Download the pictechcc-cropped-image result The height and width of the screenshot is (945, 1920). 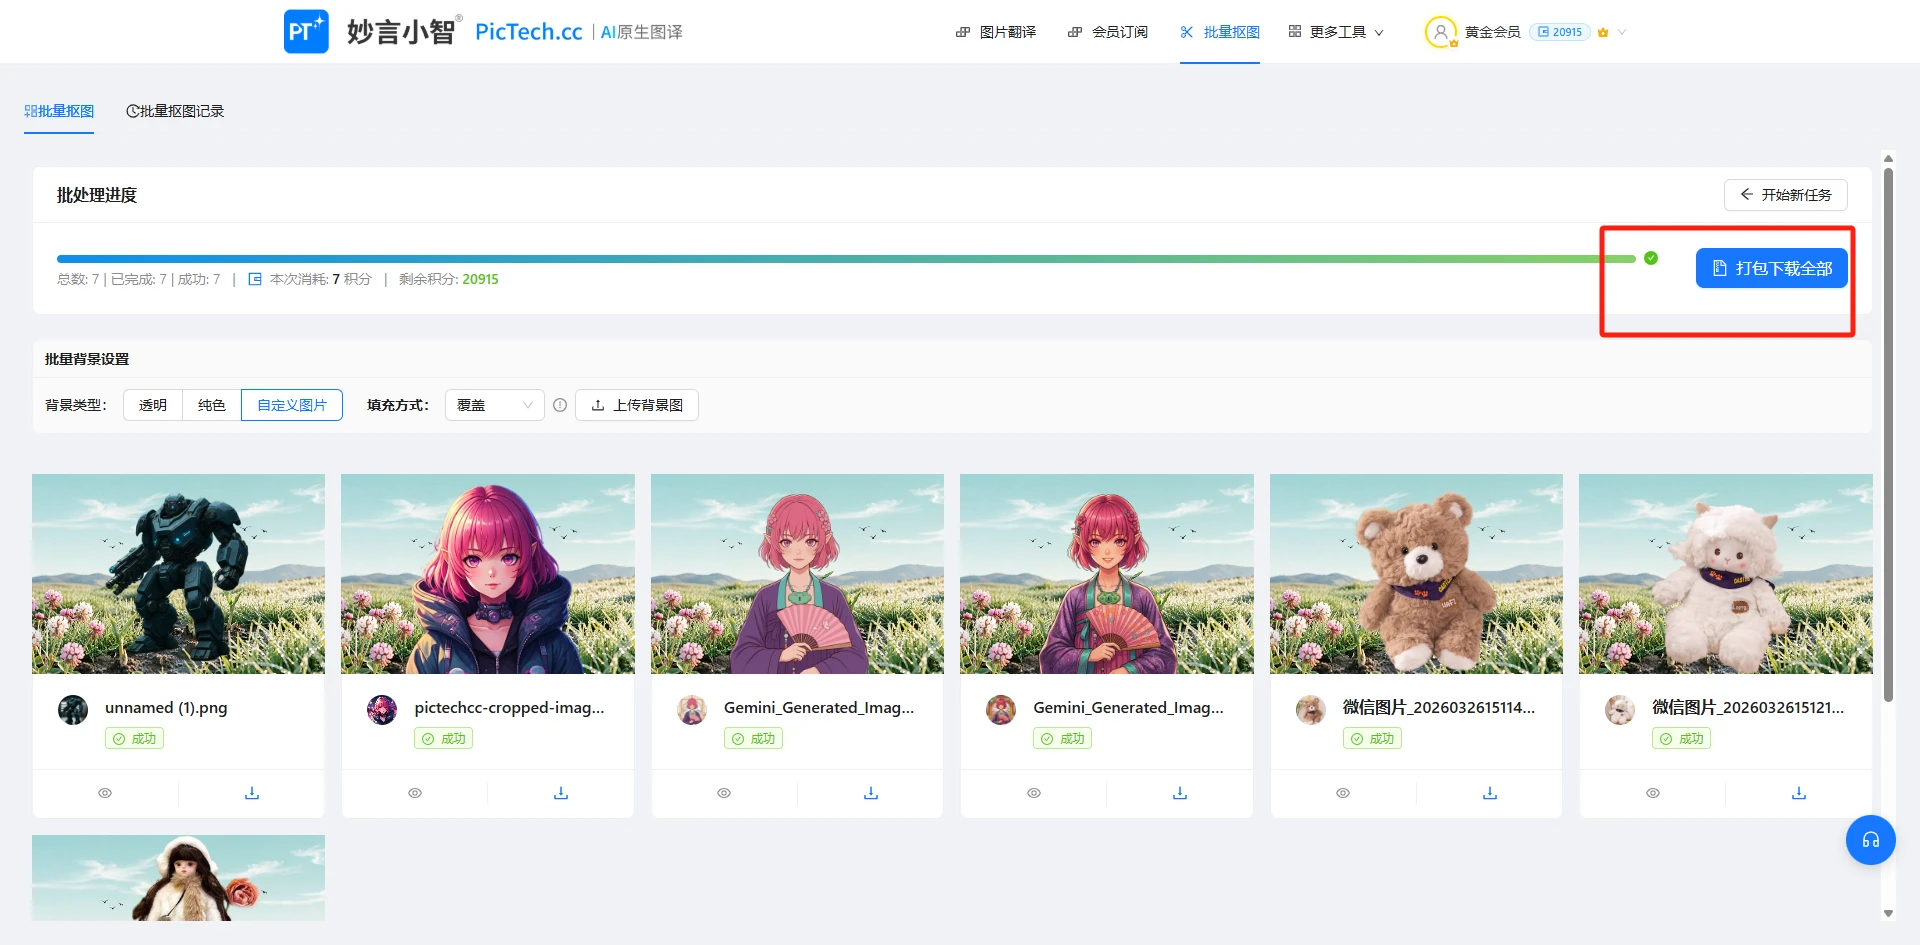tap(561, 793)
